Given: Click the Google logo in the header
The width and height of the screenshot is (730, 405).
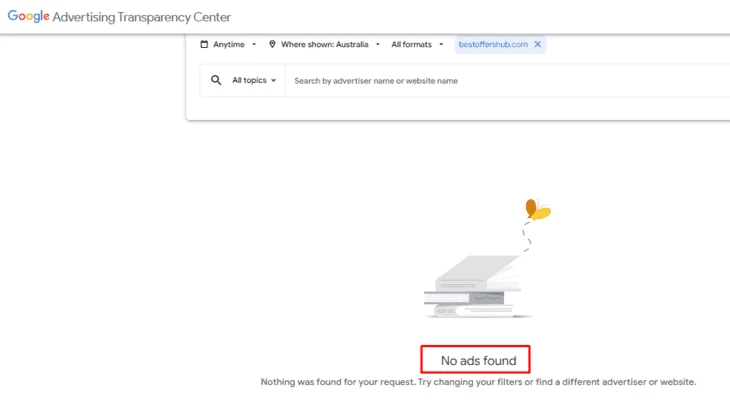Looking at the screenshot, I should pos(28,16).
